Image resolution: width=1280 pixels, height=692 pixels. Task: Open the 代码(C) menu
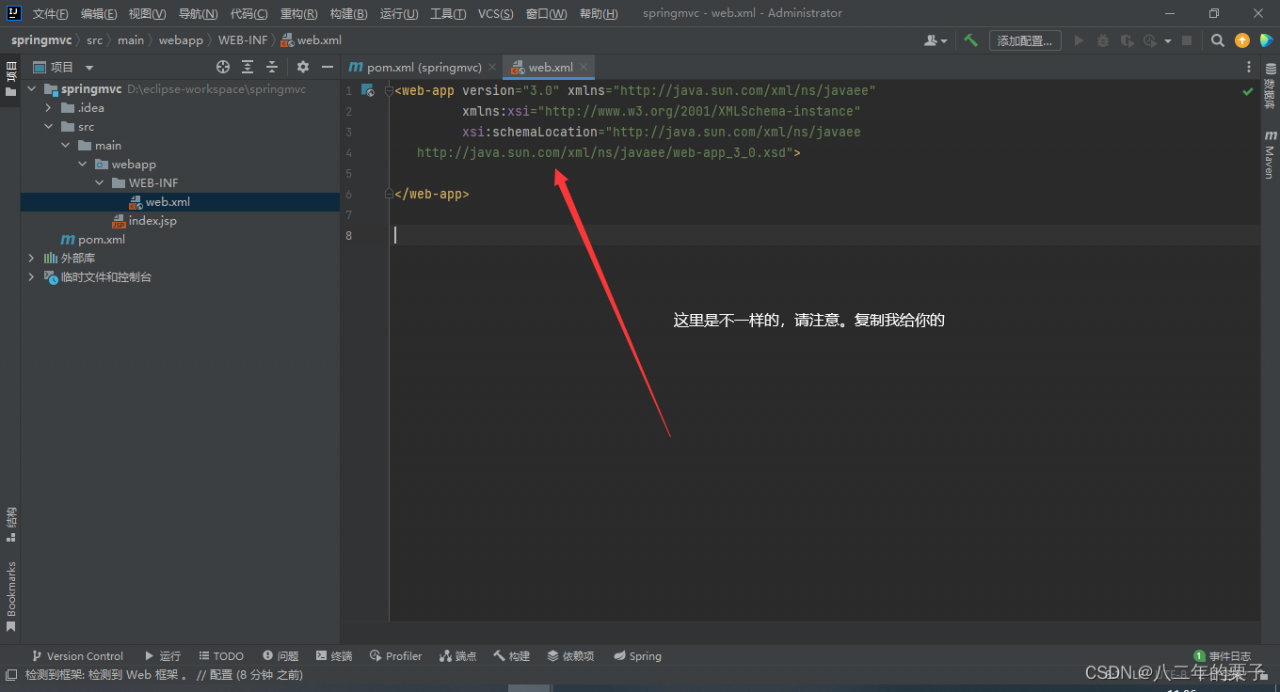tap(249, 14)
